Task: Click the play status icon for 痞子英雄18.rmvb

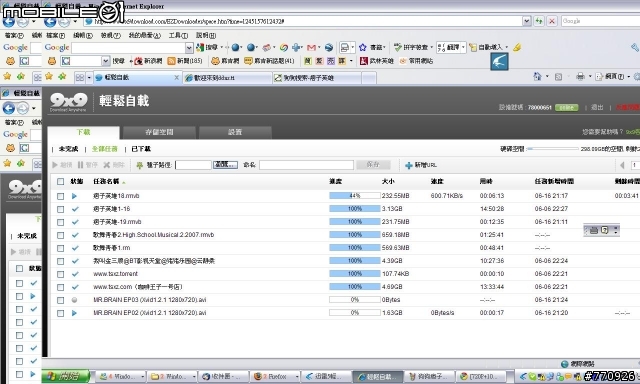Action: pyautogui.click(x=74, y=196)
